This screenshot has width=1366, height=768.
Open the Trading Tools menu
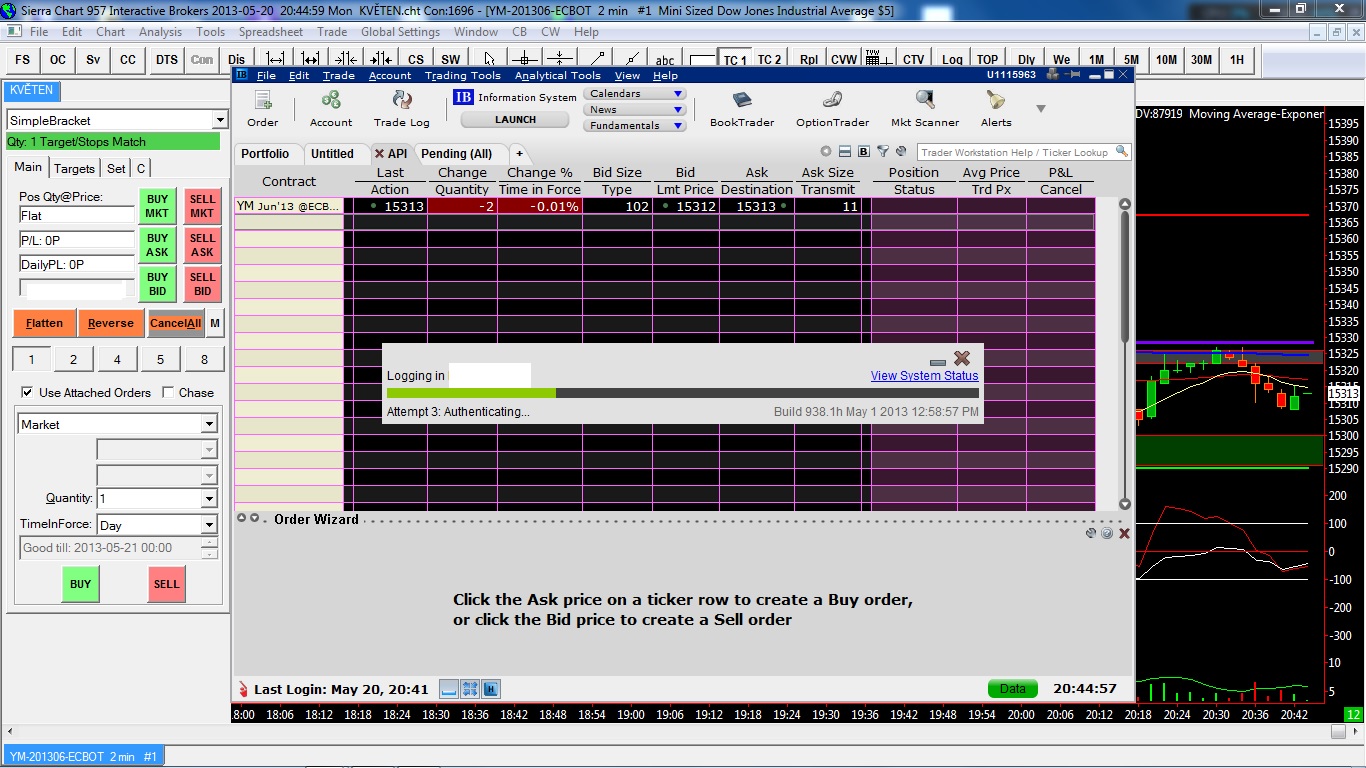pyautogui.click(x=462, y=75)
